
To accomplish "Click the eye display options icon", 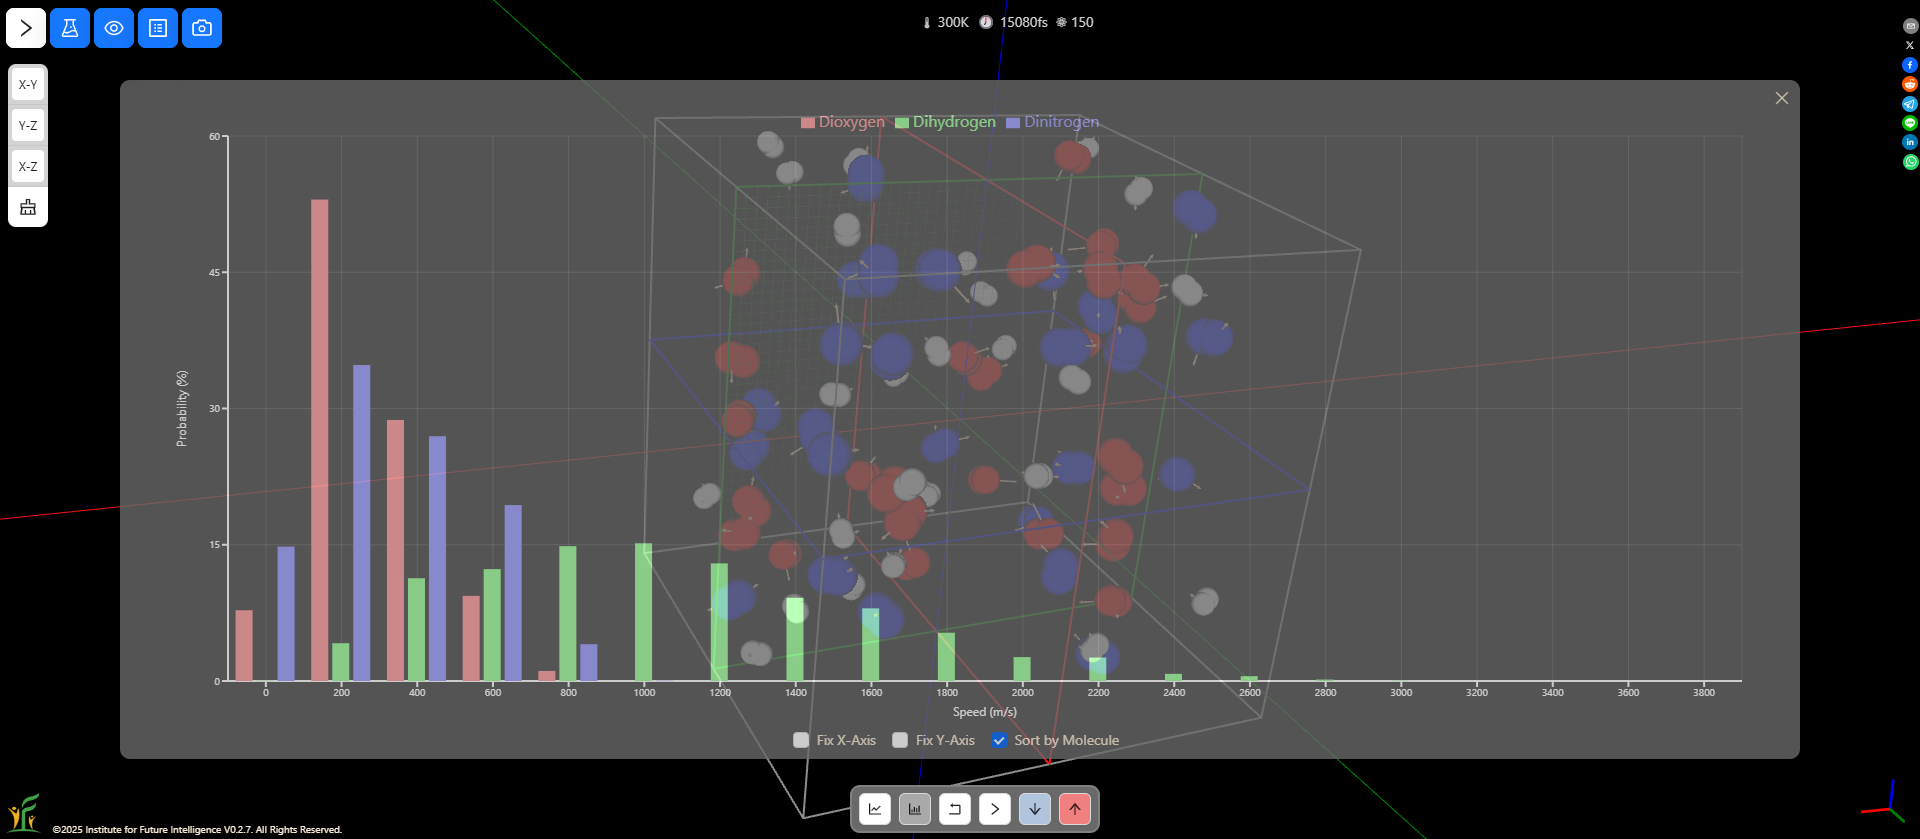I will [114, 28].
